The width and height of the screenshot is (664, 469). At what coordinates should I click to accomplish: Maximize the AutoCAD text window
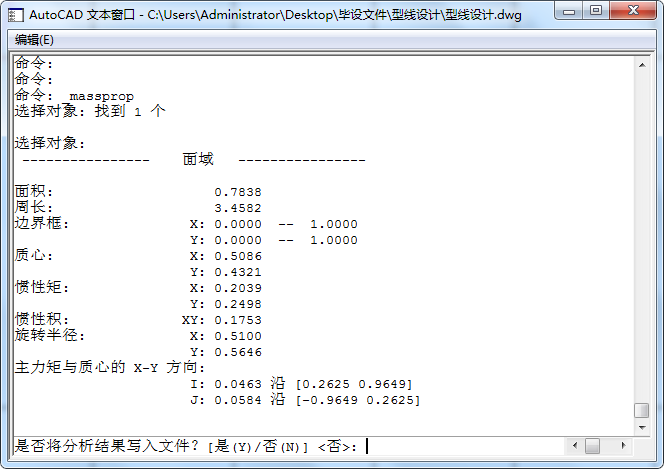click(x=596, y=11)
